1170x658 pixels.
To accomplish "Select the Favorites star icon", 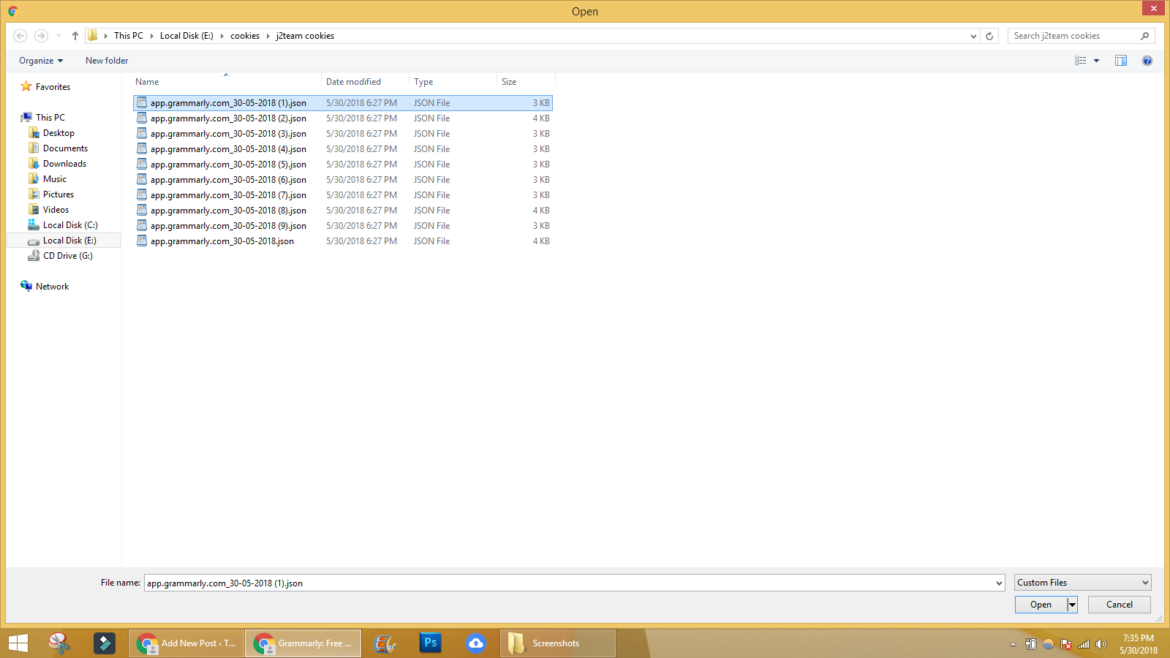I will pos(26,87).
